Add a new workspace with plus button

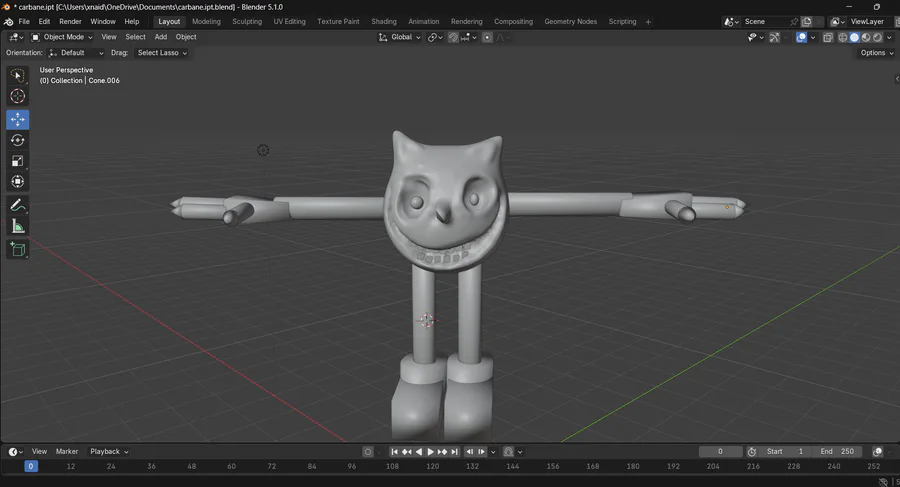[x=648, y=22]
